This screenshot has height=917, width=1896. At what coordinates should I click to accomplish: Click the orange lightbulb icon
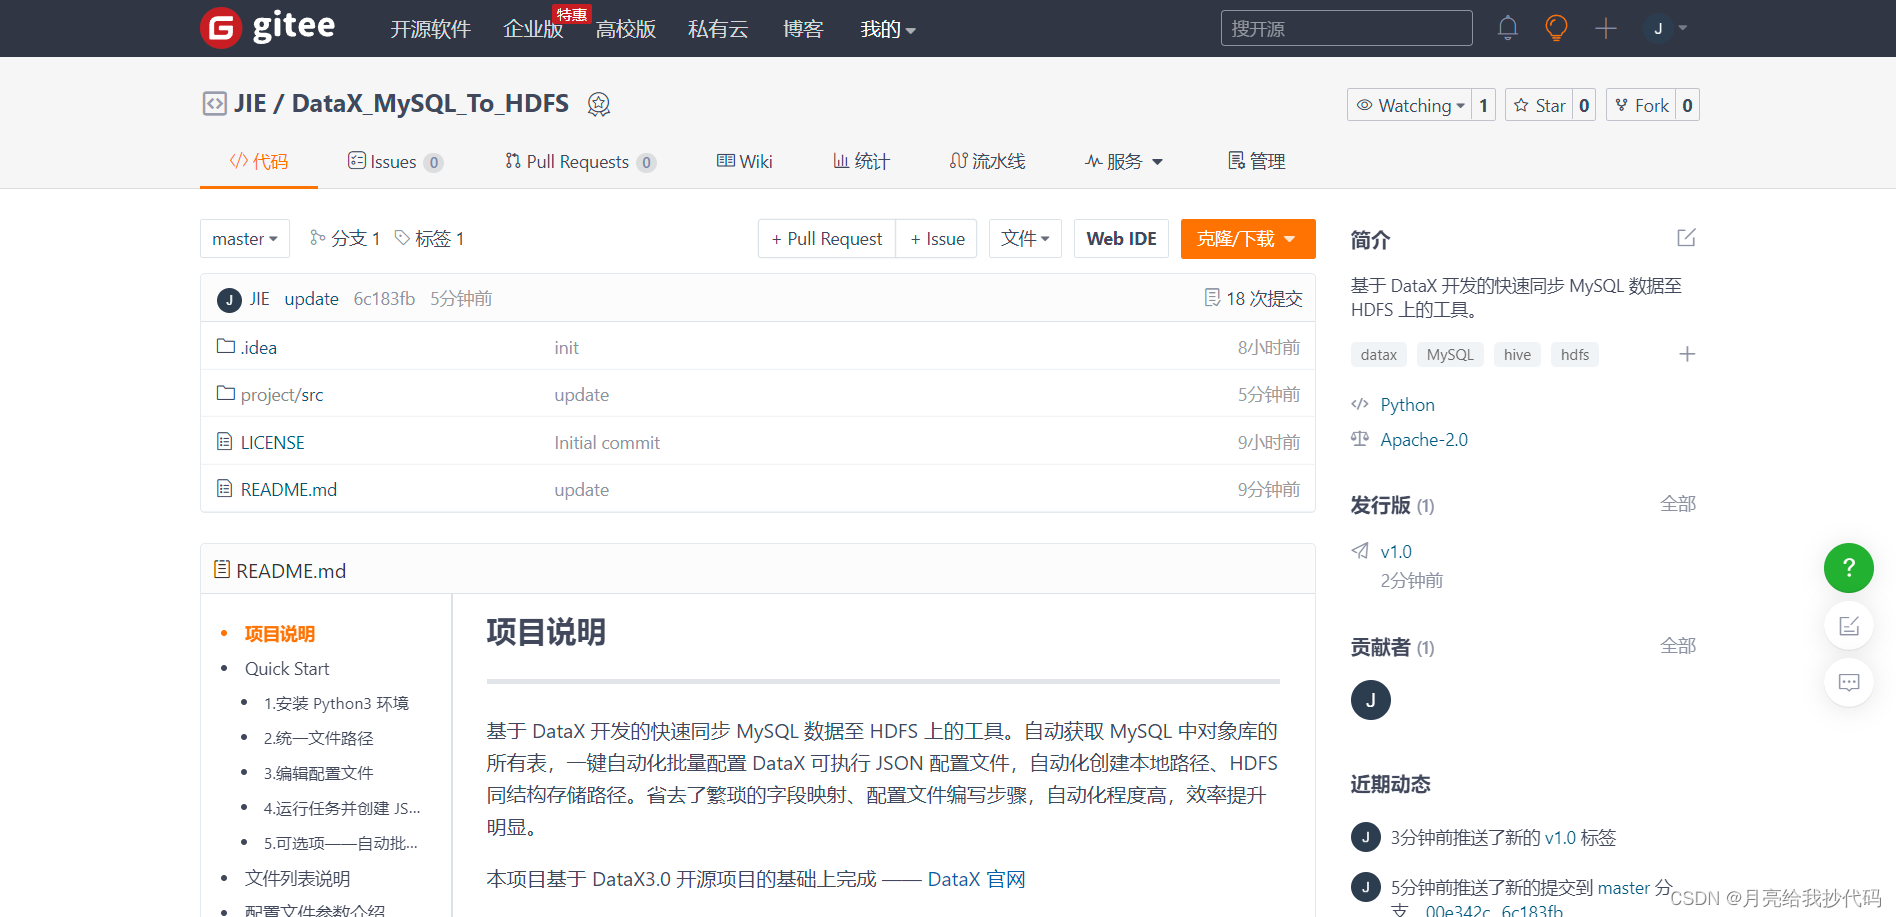(1556, 28)
